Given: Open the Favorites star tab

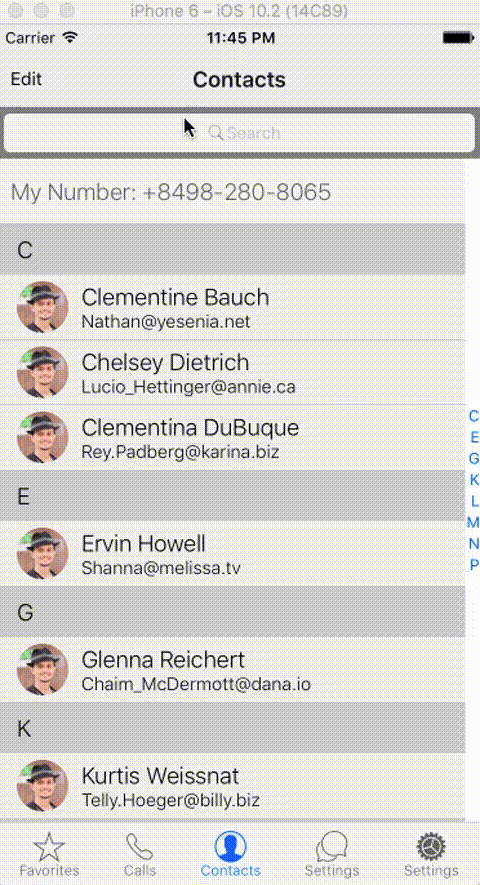Looking at the screenshot, I should 49,853.
